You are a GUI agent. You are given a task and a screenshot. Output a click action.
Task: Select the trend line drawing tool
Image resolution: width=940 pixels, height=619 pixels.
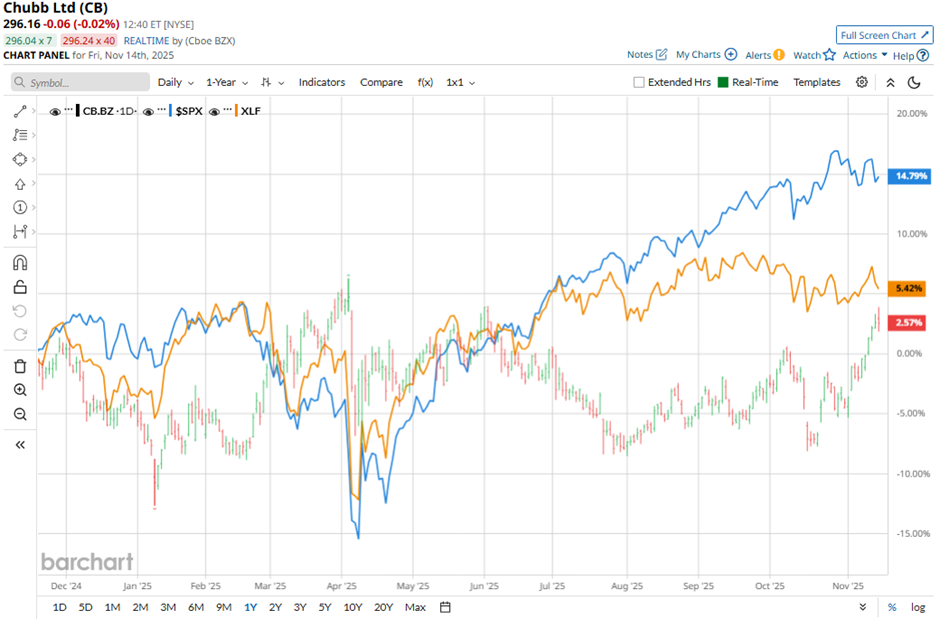tap(20, 111)
